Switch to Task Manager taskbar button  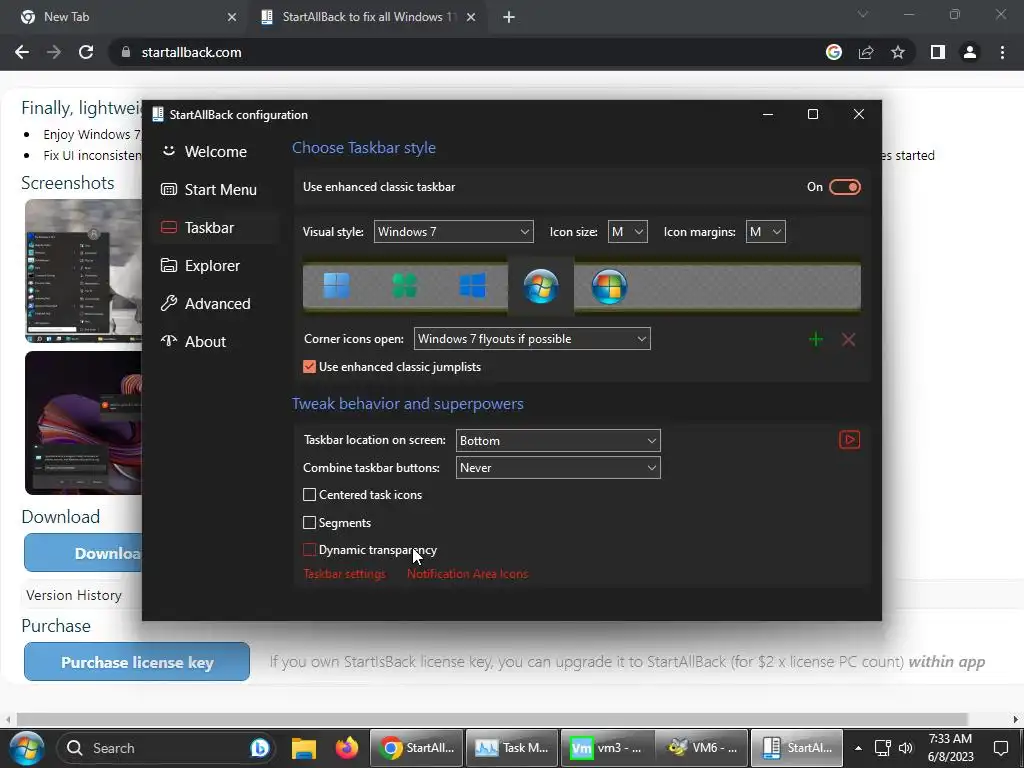(x=511, y=748)
